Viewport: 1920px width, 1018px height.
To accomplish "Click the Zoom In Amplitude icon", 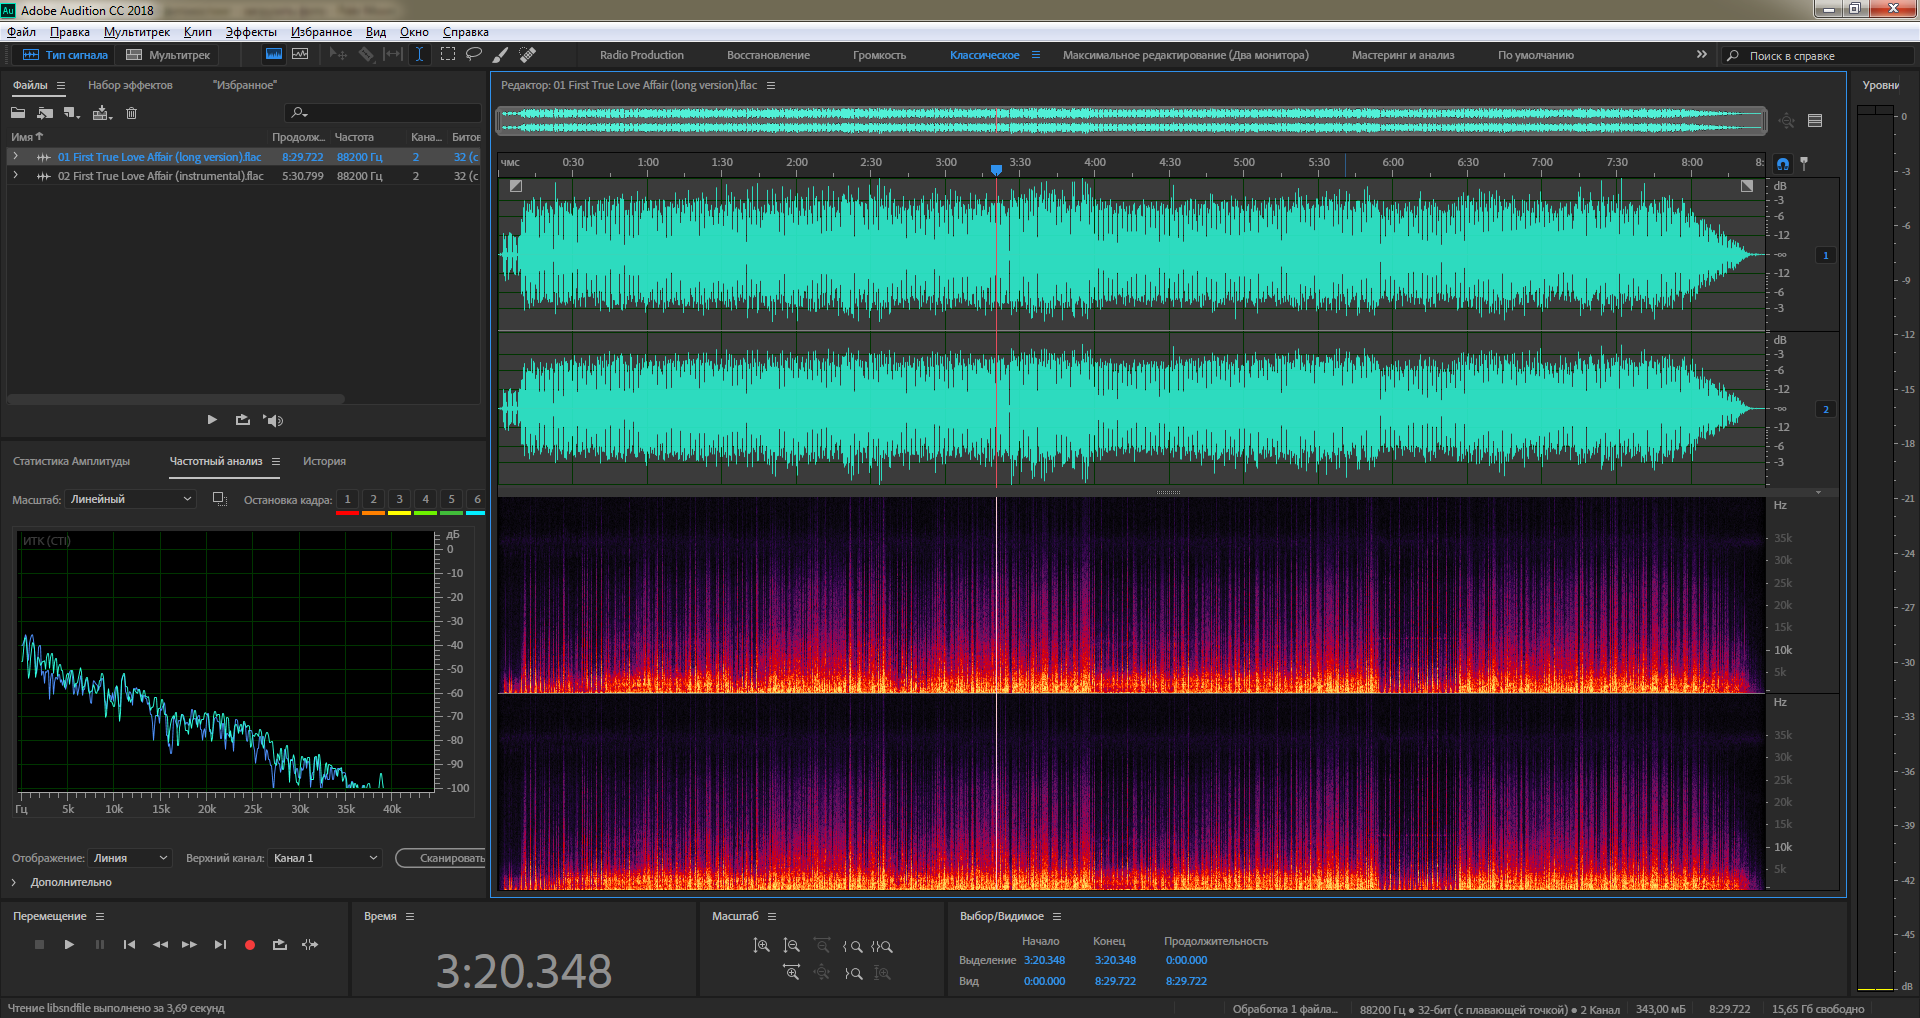I will (761, 945).
